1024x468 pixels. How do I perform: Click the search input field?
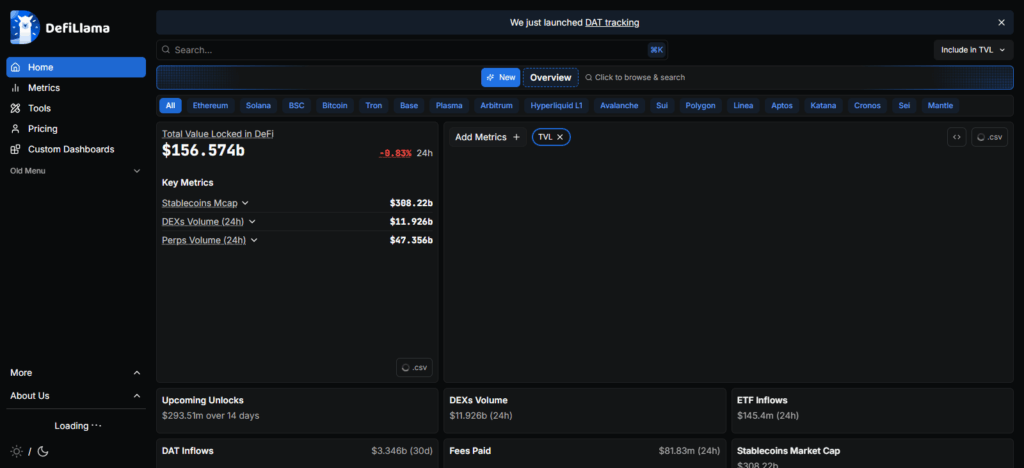tap(400, 50)
